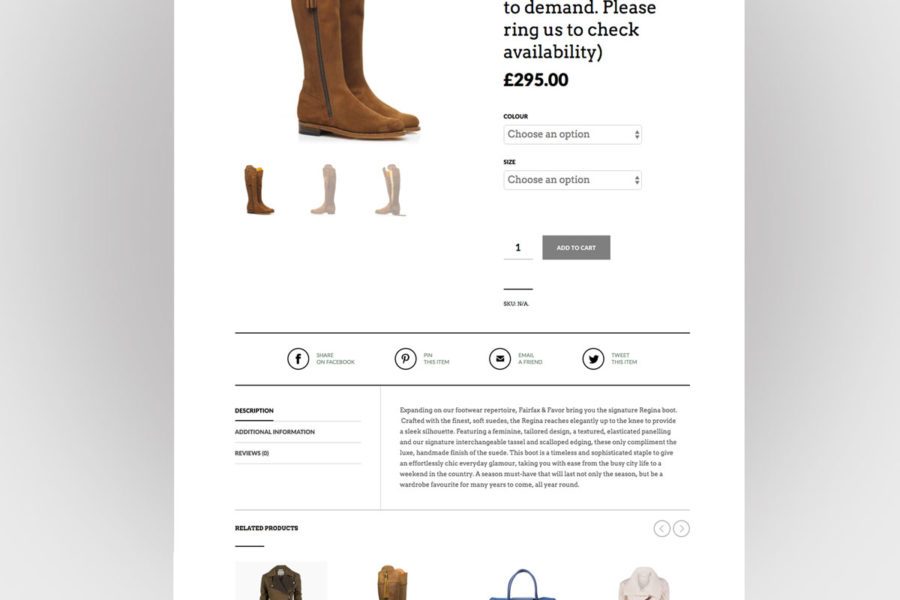Click the Twitter bird icon

point(593,359)
